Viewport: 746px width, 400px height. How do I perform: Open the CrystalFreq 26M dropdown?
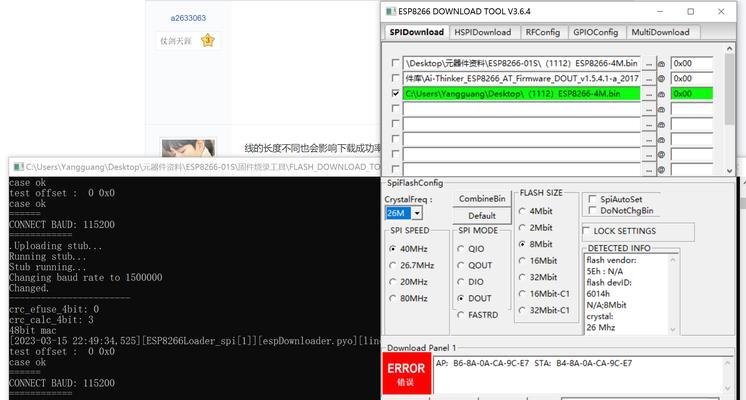coord(417,213)
